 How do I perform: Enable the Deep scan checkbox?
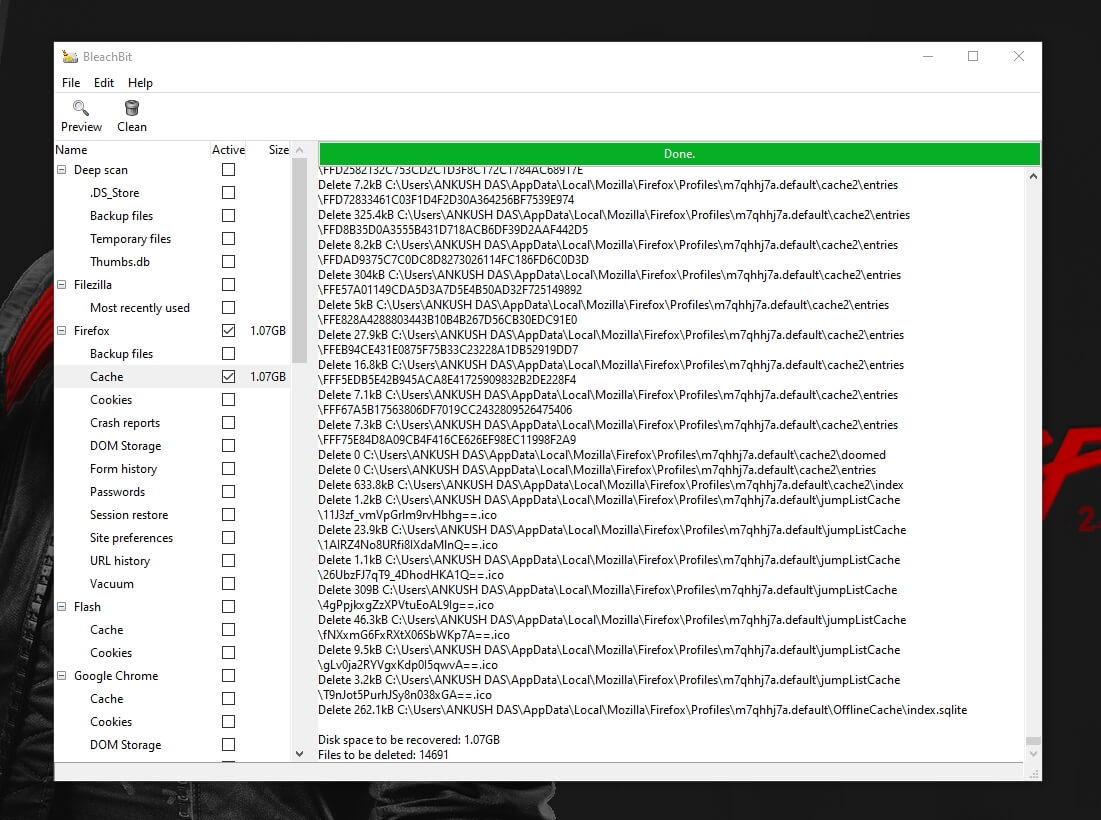(x=228, y=170)
